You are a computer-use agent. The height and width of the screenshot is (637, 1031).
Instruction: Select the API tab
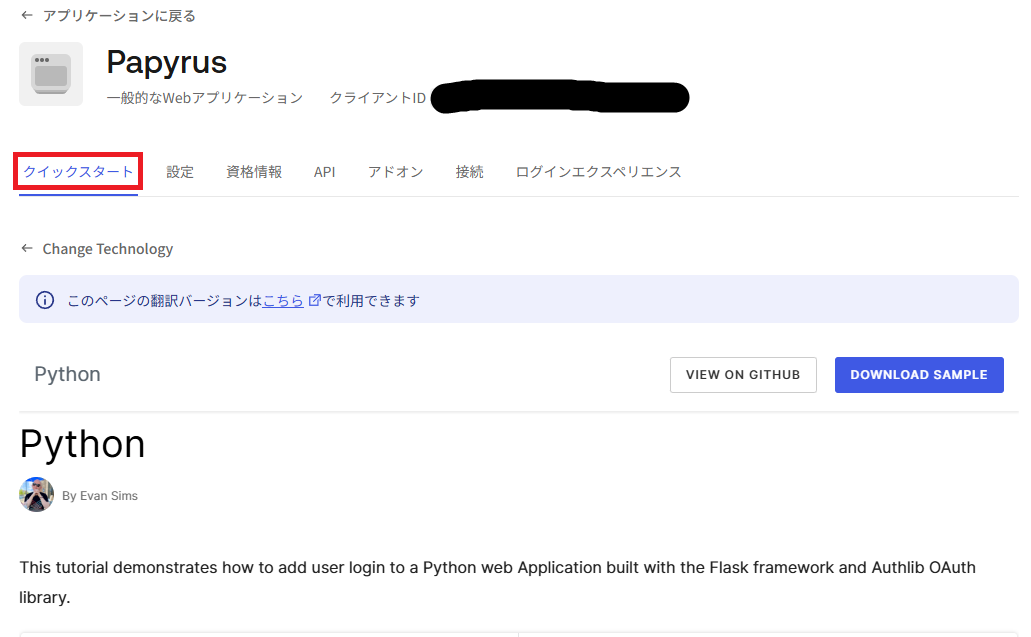tap(324, 172)
